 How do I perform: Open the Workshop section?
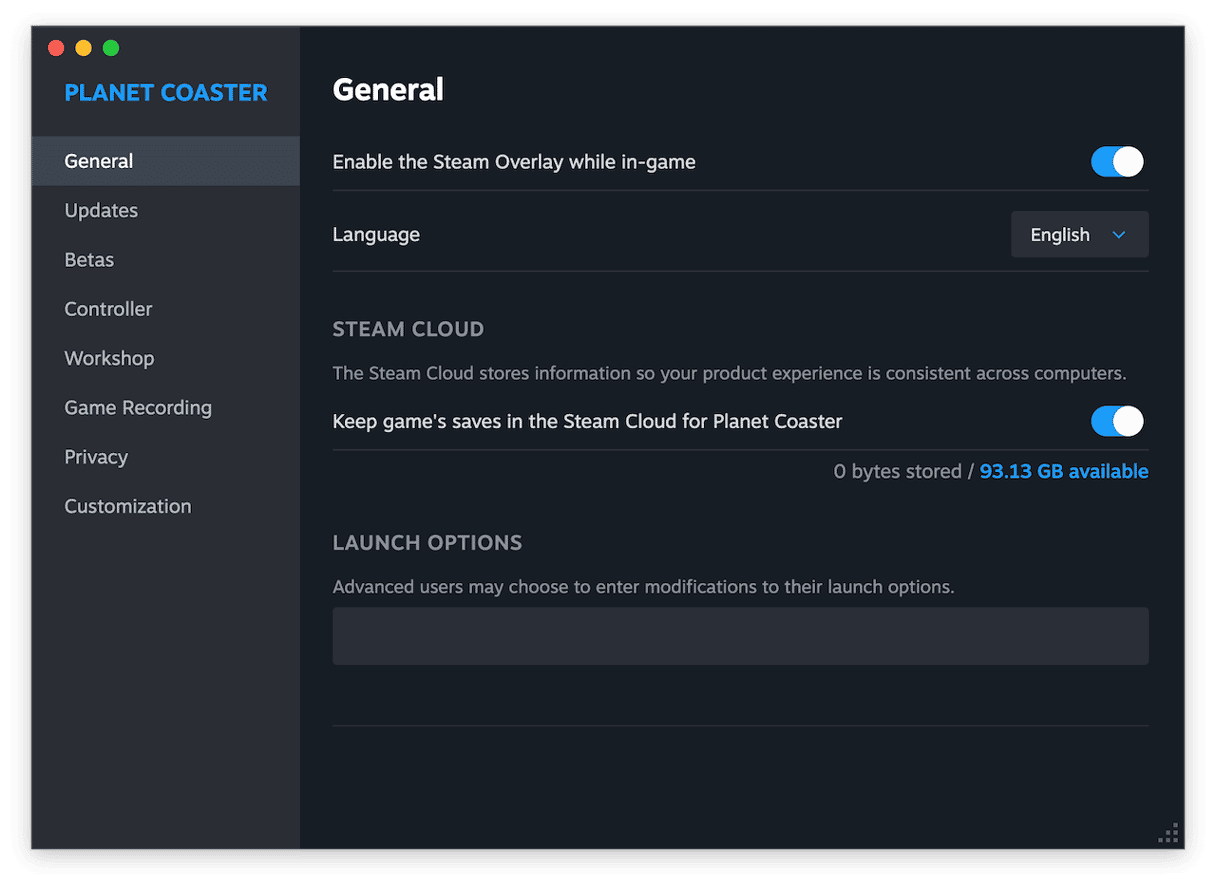click(x=109, y=358)
